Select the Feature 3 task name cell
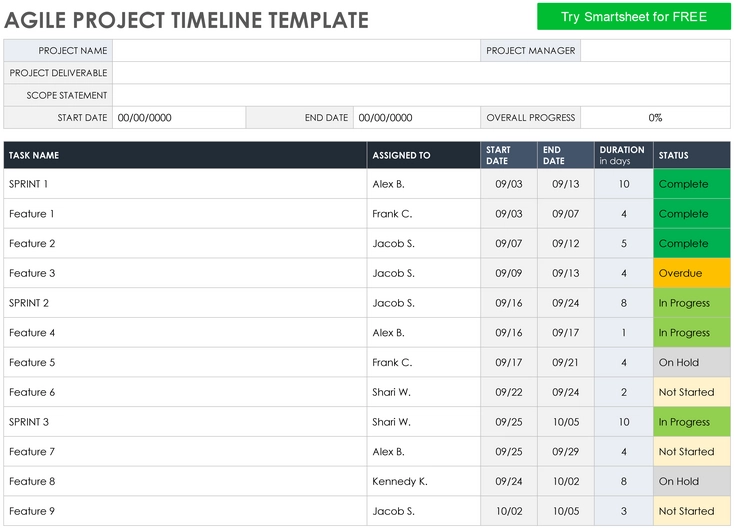The image size is (734, 528). [185, 273]
